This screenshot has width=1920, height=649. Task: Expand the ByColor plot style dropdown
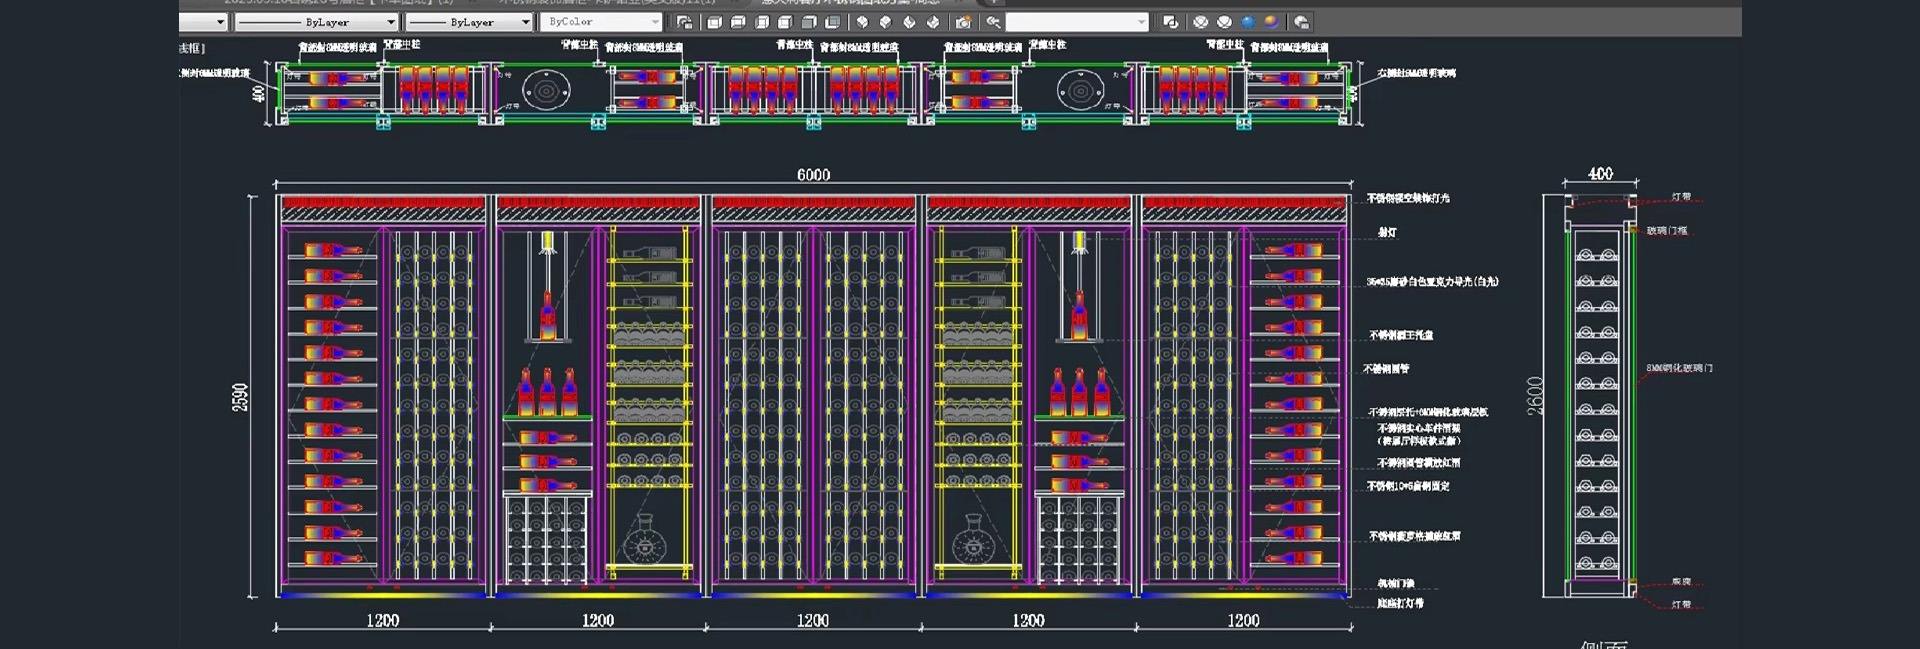point(655,22)
